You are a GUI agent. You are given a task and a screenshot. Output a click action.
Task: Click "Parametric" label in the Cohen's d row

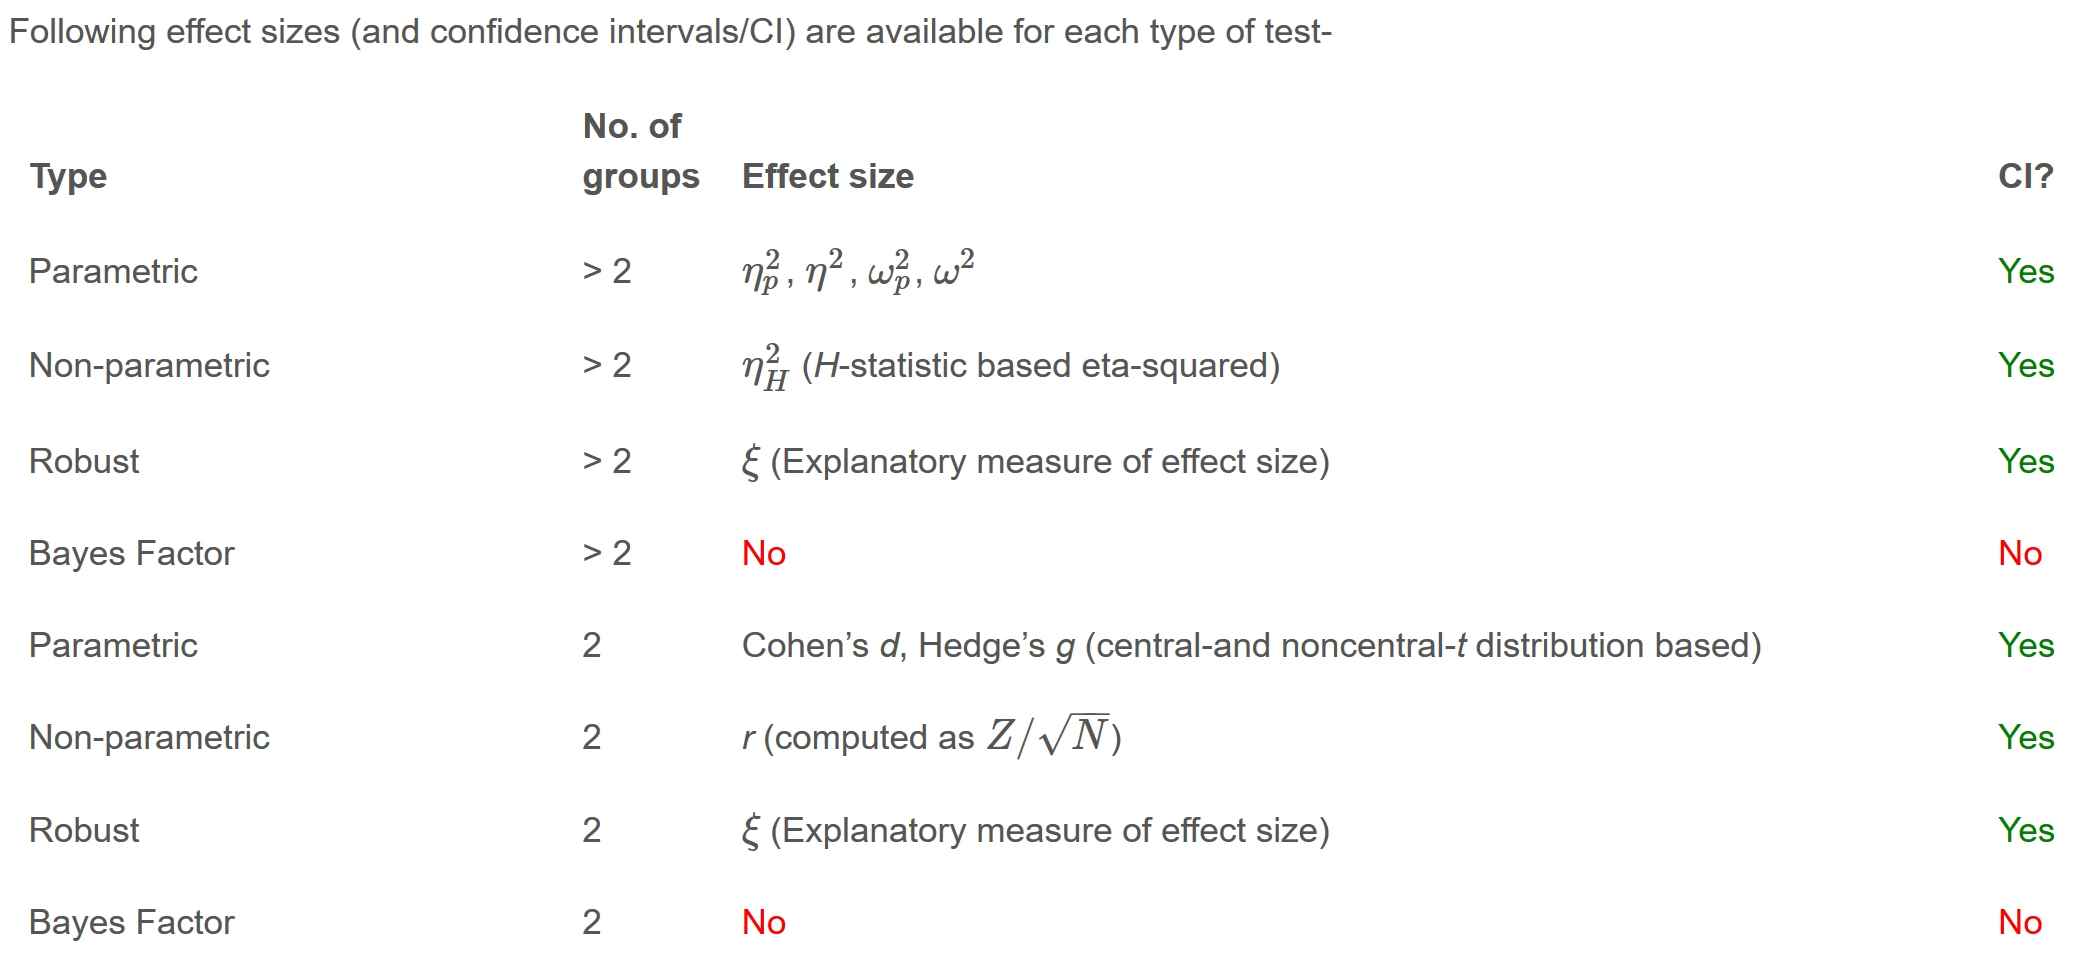113,646
